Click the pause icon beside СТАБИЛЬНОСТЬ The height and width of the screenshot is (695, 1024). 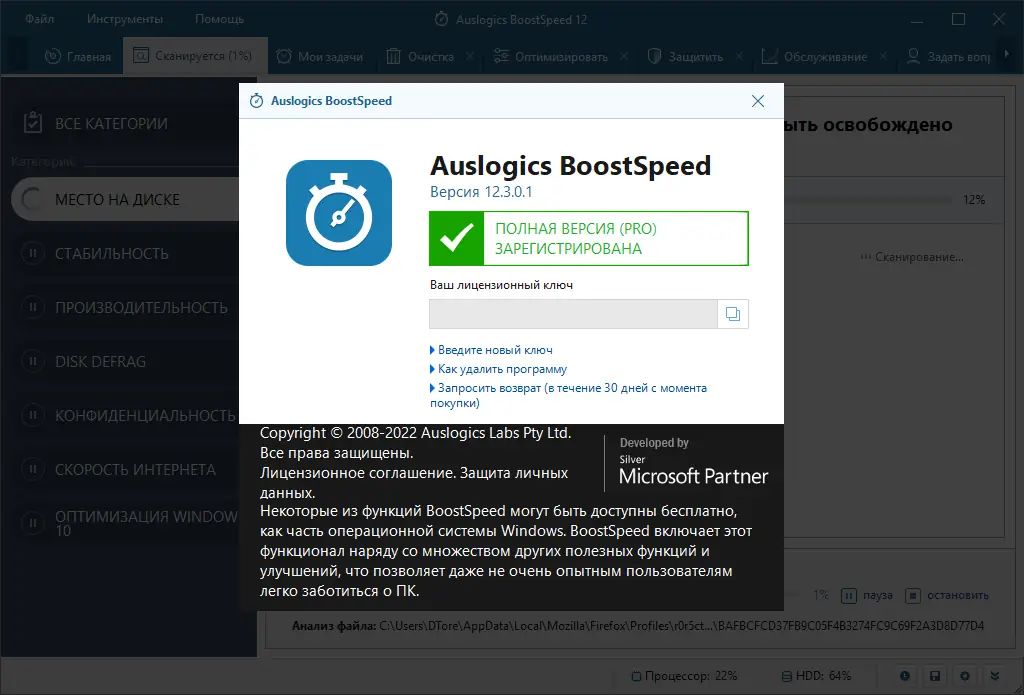[x=32, y=253]
